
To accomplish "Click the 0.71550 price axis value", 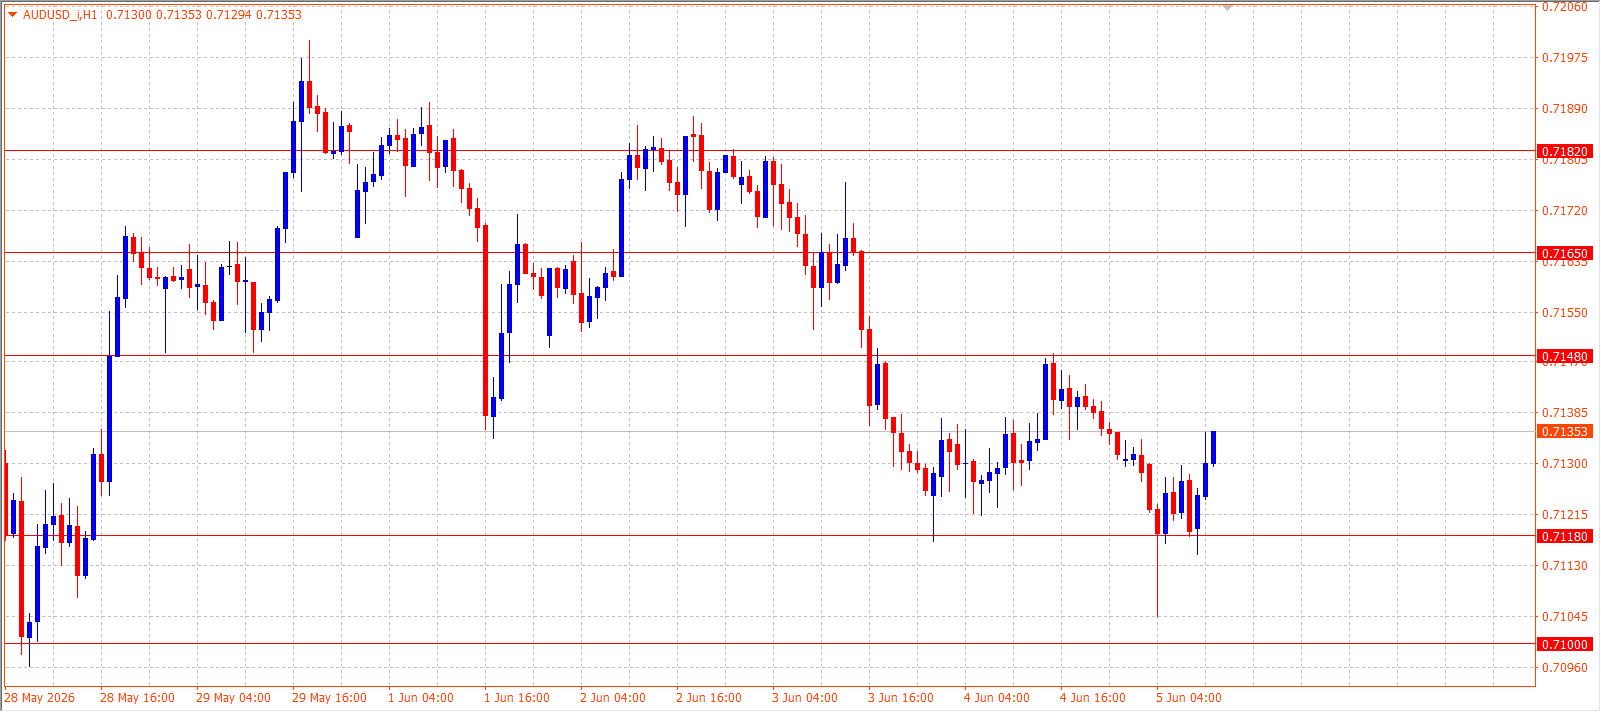I will [1565, 313].
